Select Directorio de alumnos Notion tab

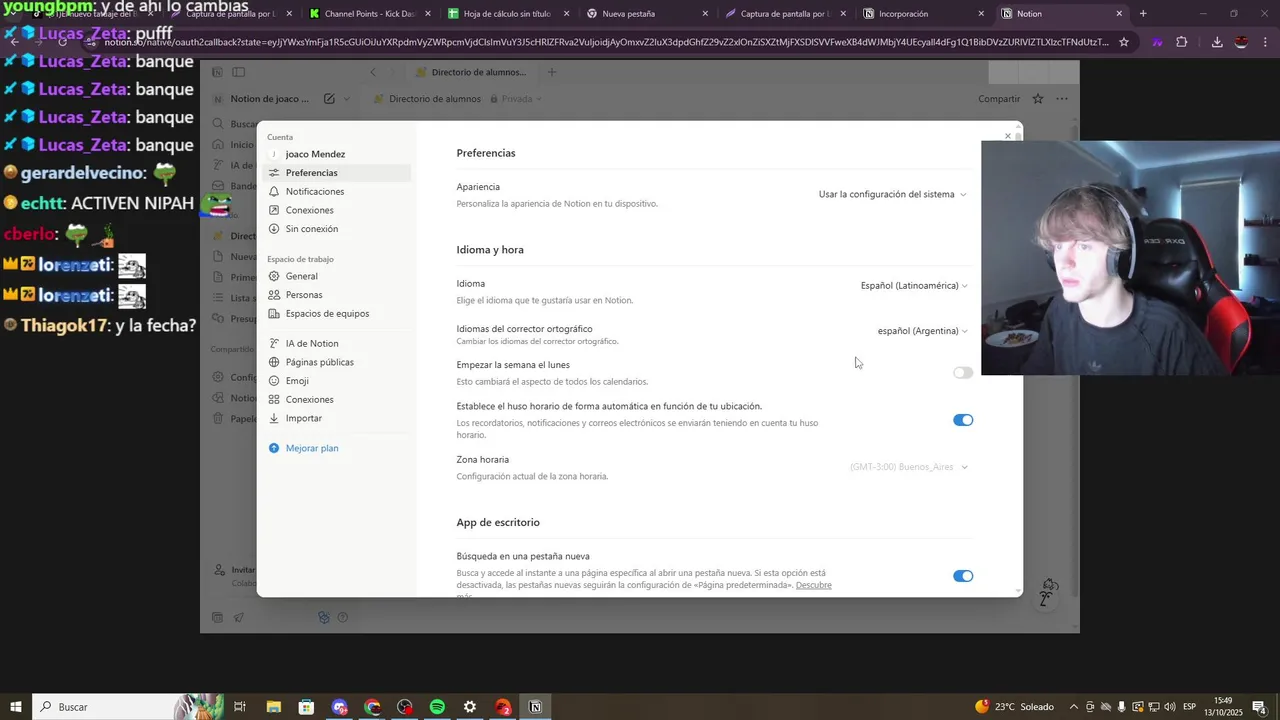pos(471,72)
